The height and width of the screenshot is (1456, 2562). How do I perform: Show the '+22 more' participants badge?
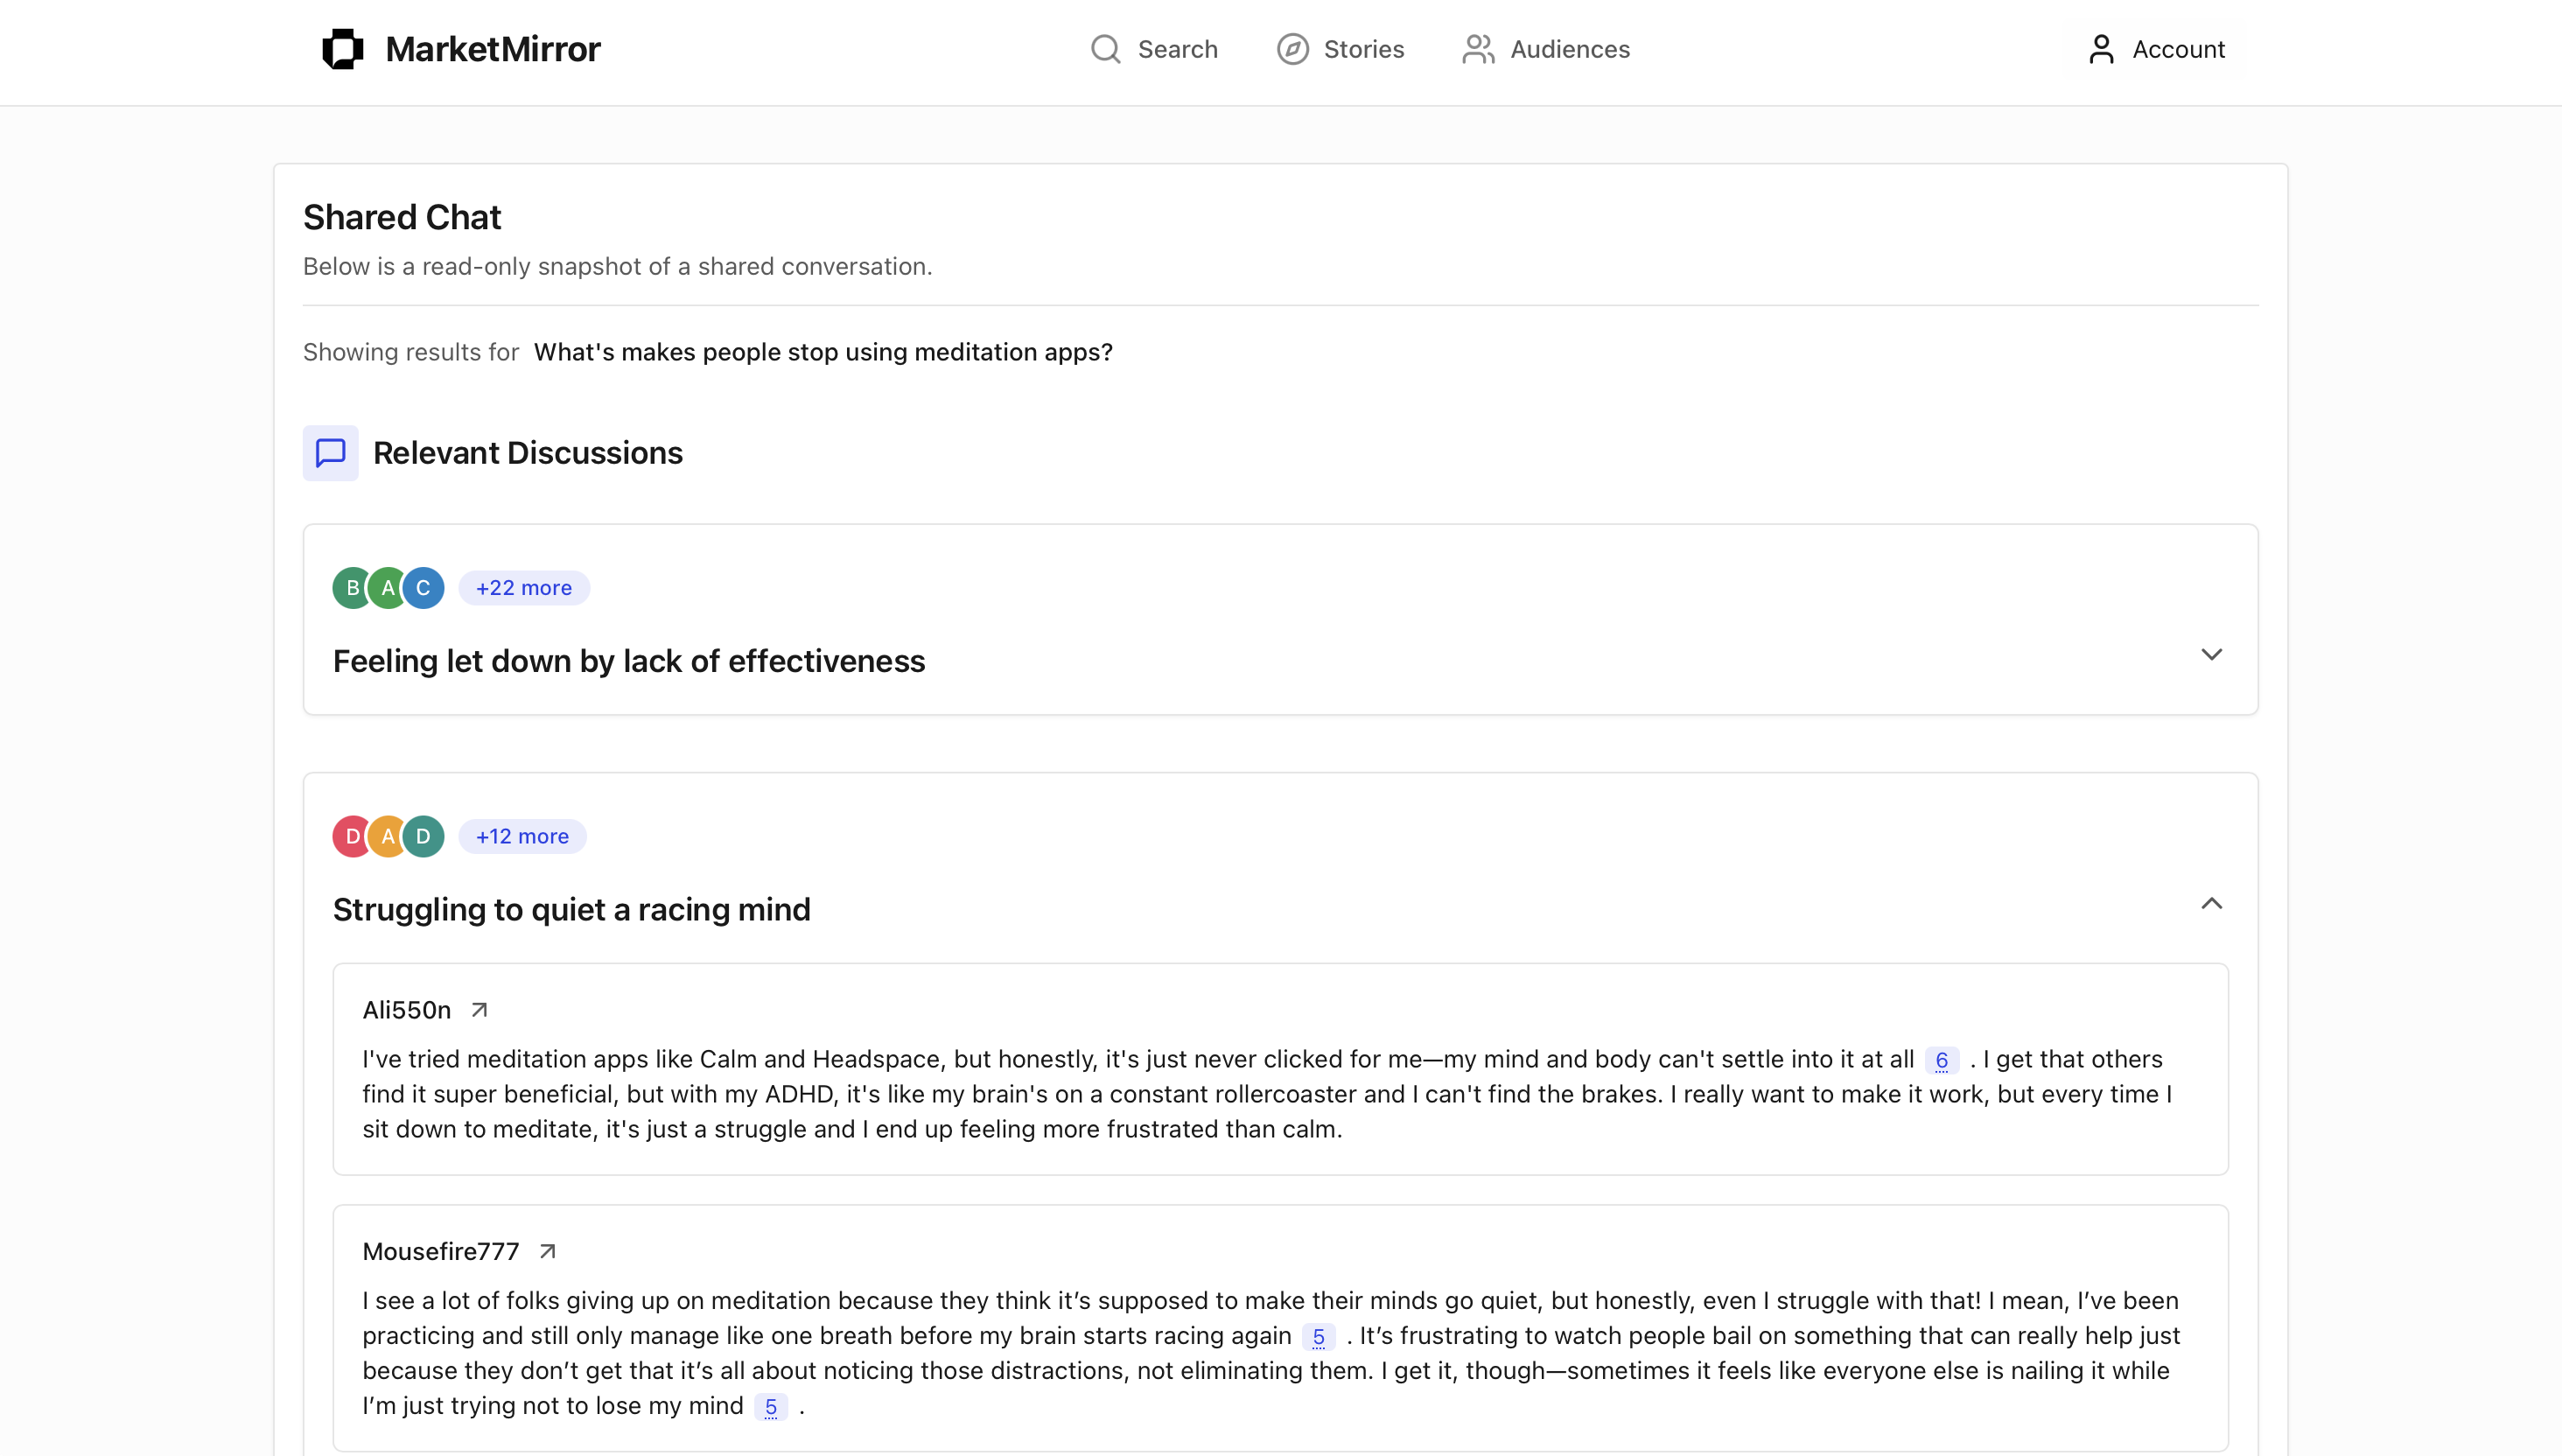pyautogui.click(x=524, y=588)
